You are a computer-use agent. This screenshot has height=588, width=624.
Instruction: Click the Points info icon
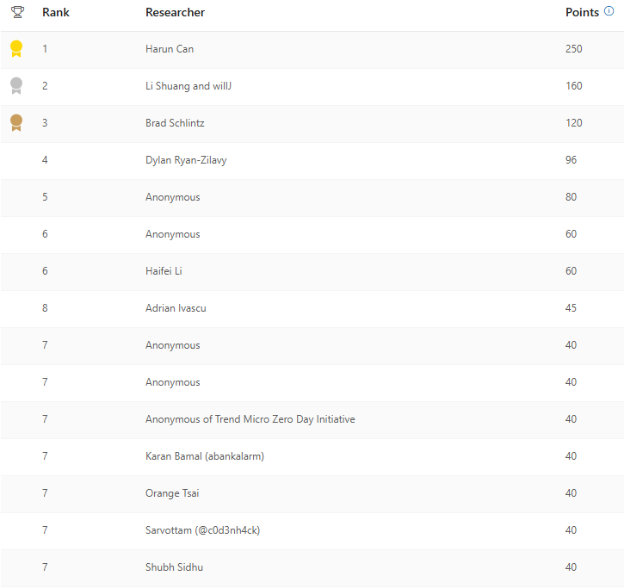(609, 12)
